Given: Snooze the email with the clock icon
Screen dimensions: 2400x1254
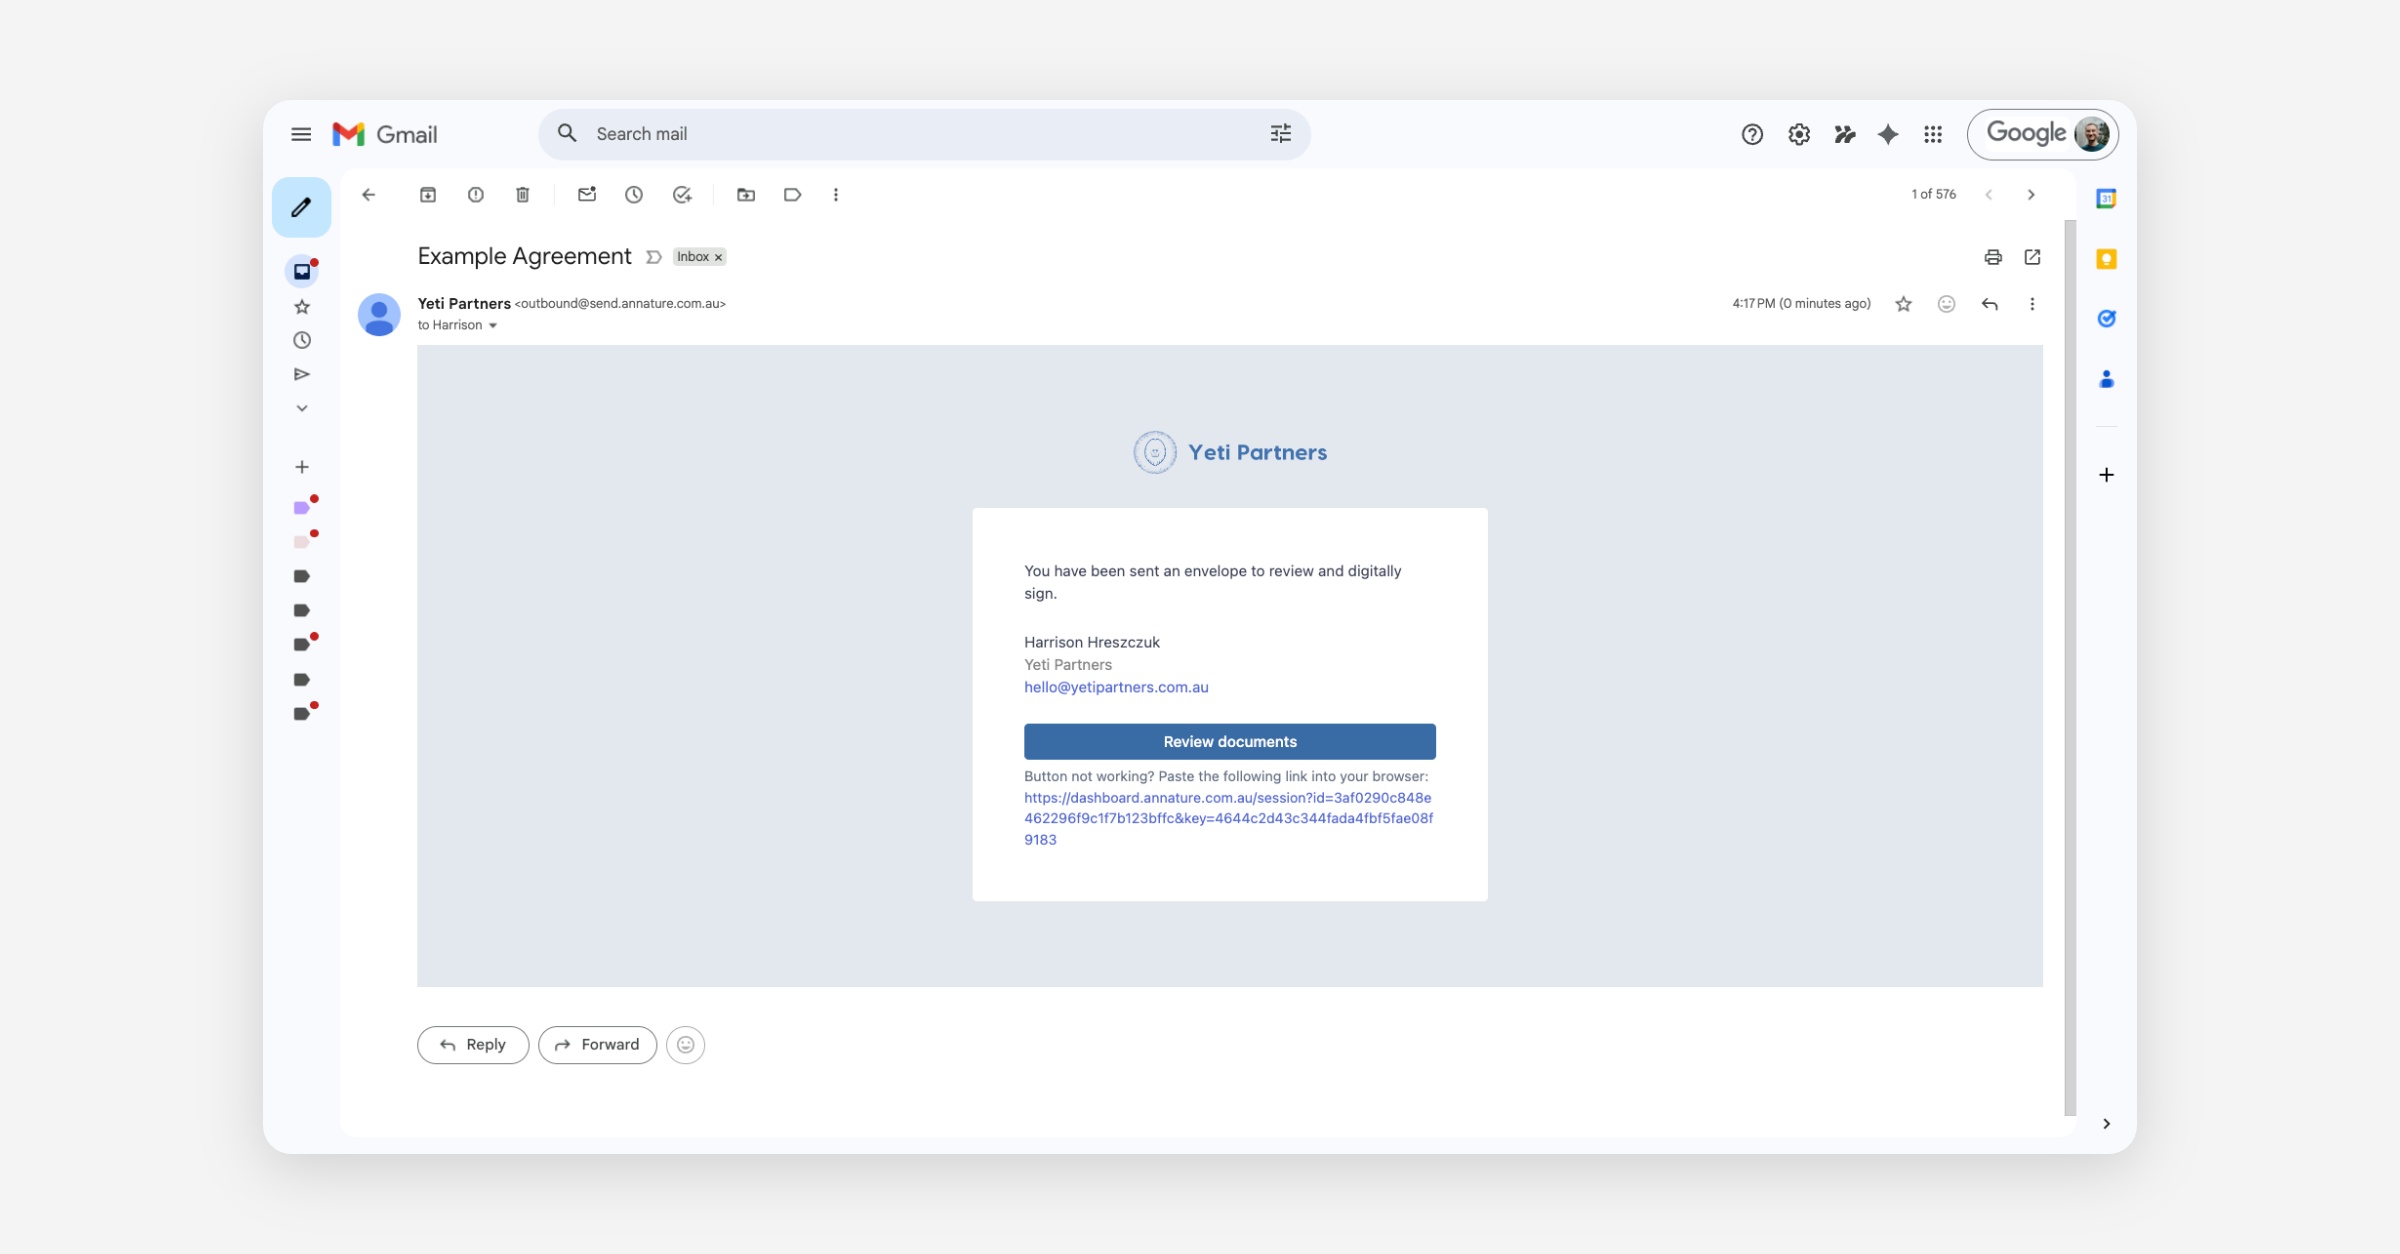Looking at the screenshot, I should click(x=634, y=195).
